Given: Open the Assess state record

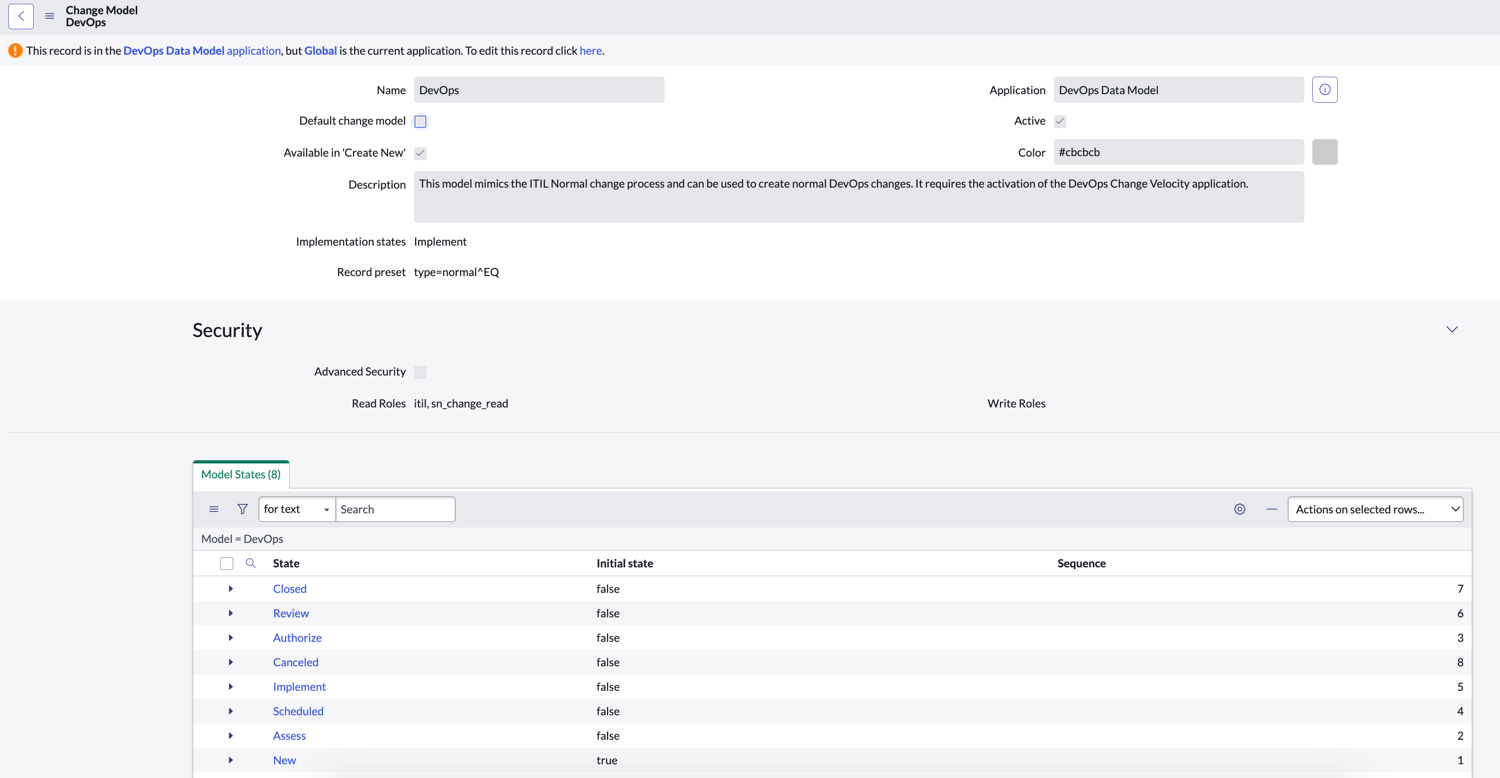Looking at the screenshot, I should (x=289, y=736).
